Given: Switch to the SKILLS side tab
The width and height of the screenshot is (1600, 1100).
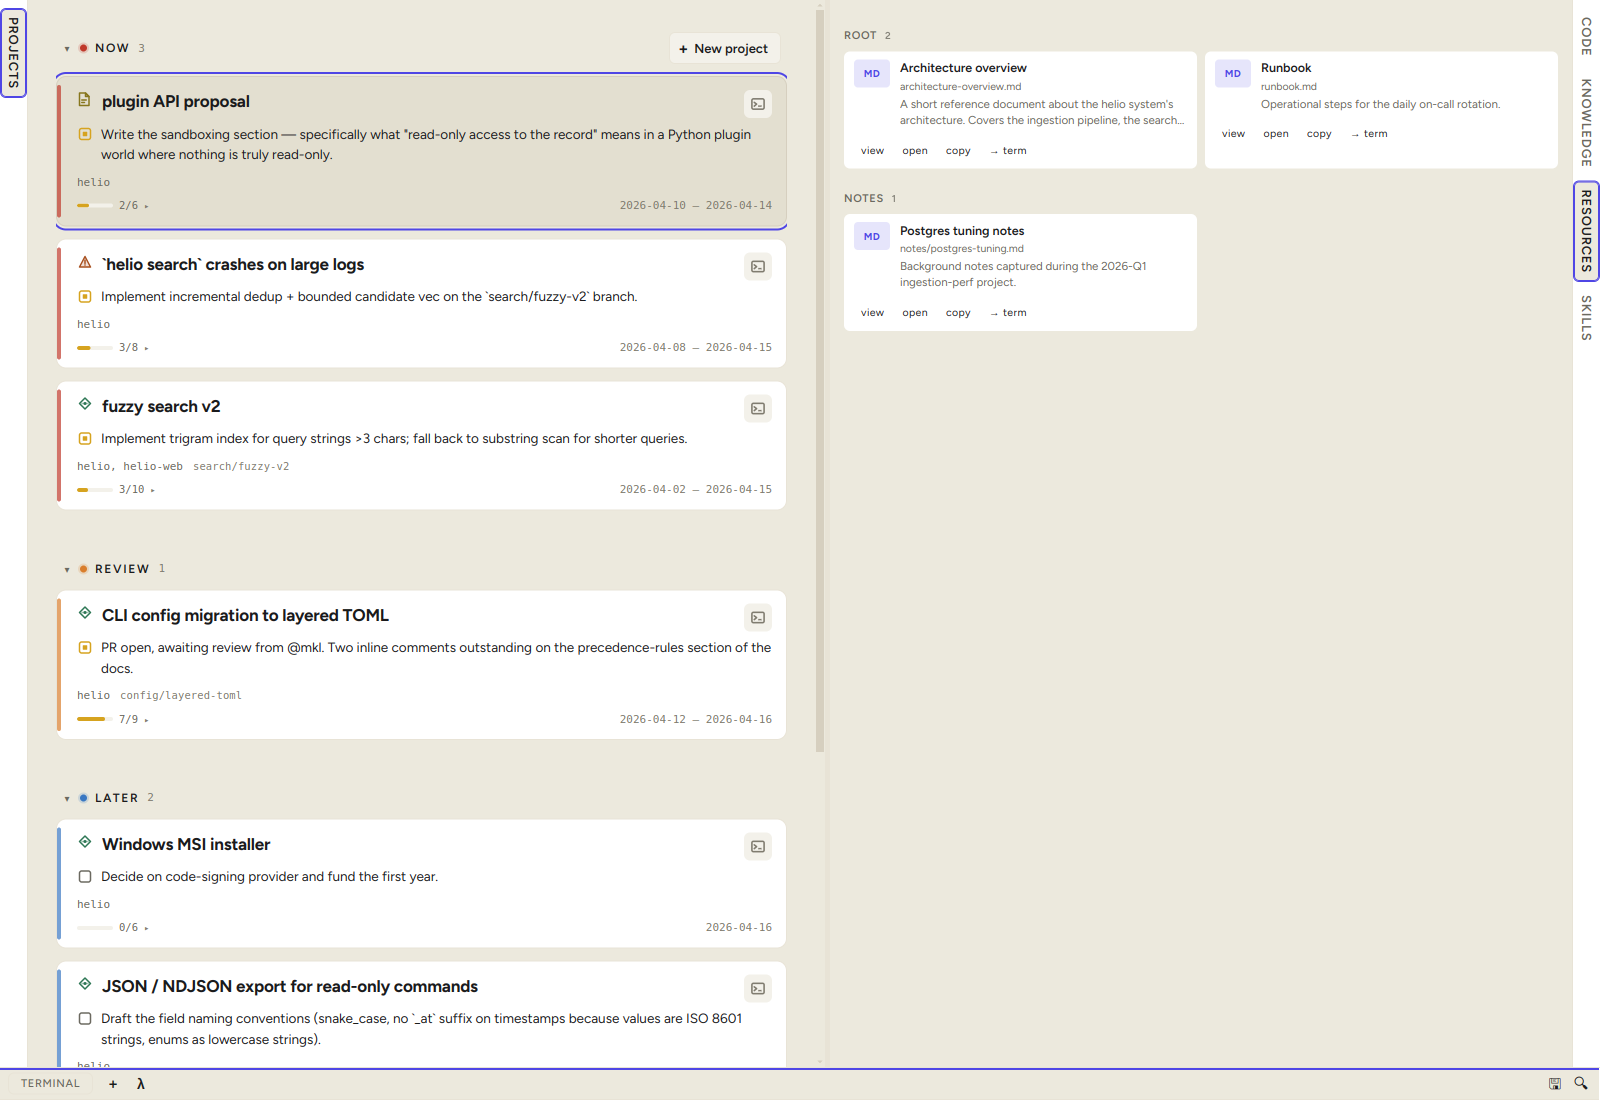Looking at the screenshot, I should tap(1586, 318).
